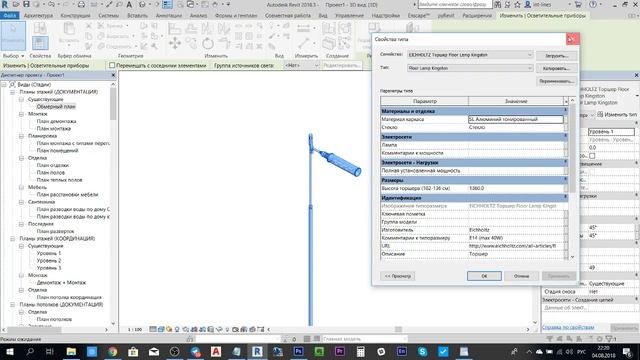Click the Revit icon on taskbar

[257, 351]
